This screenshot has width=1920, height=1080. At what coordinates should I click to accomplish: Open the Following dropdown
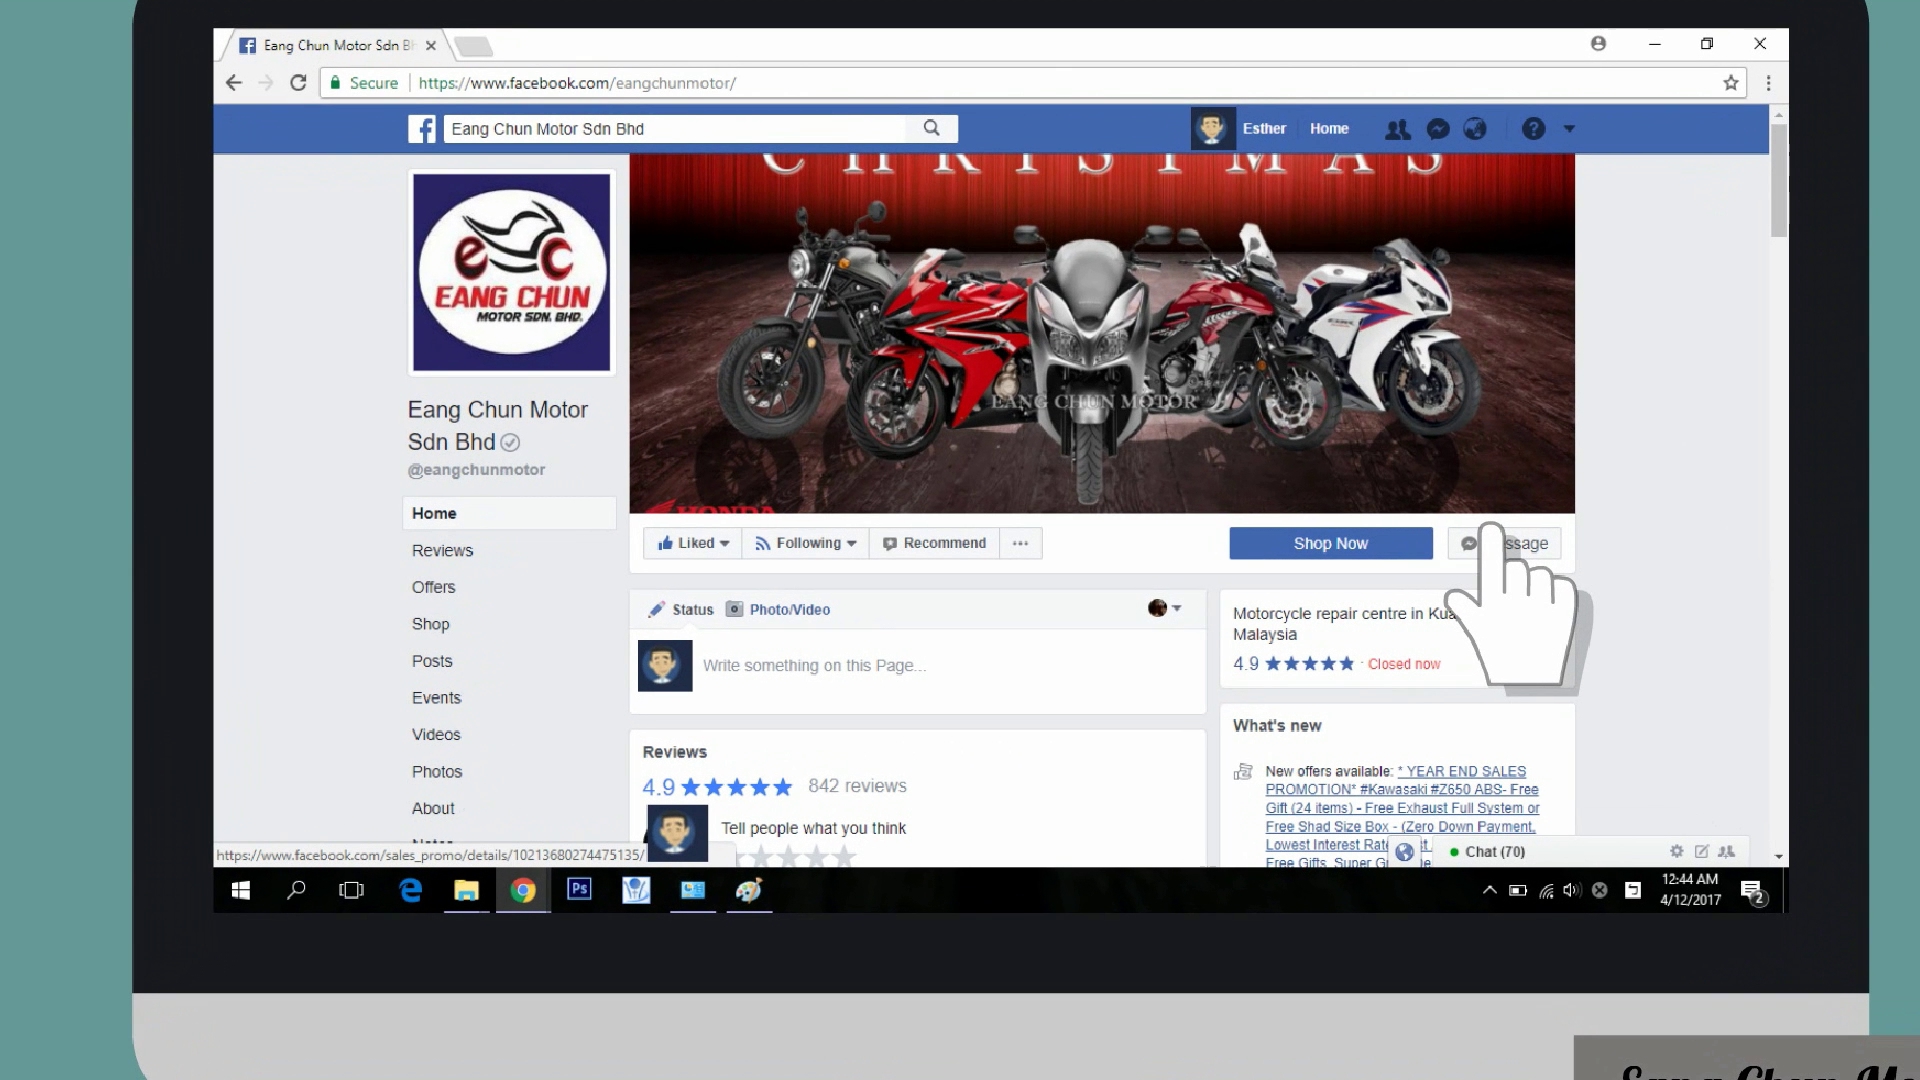click(805, 543)
